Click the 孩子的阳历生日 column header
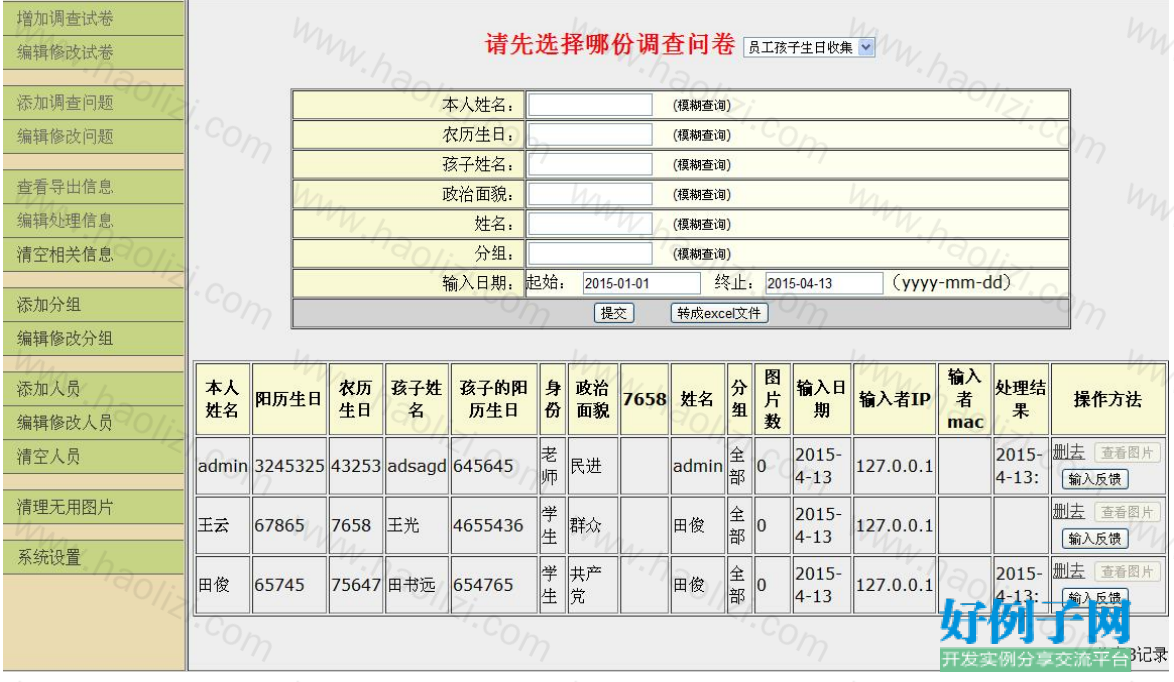This screenshot has width=1174, height=682. (x=494, y=399)
